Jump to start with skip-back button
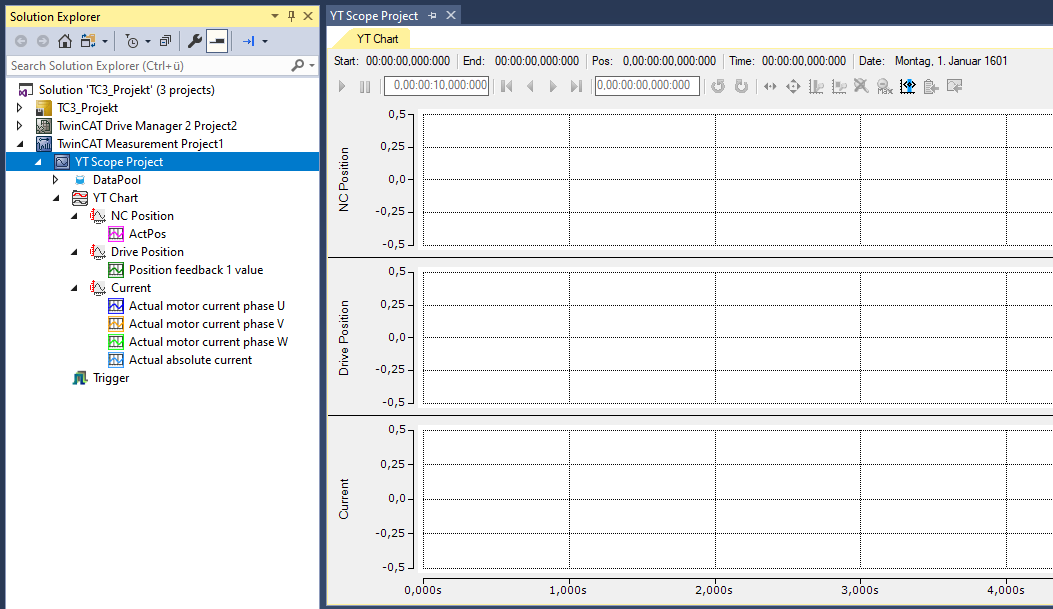The image size is (1053, 609). pyautogui.click(x=507, y=86)
